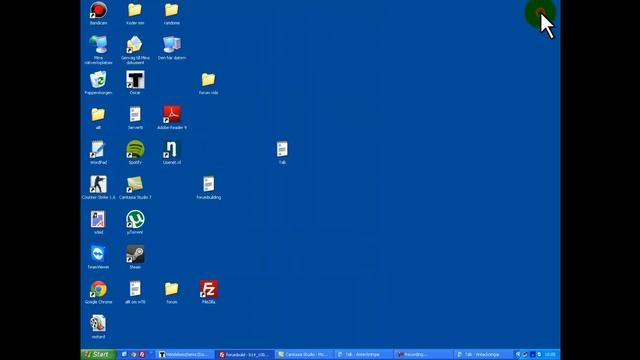The width and height of the screenshot is (640, 360).
Task: Launch the TeamViewer shortcut
Action: (98, 254)
